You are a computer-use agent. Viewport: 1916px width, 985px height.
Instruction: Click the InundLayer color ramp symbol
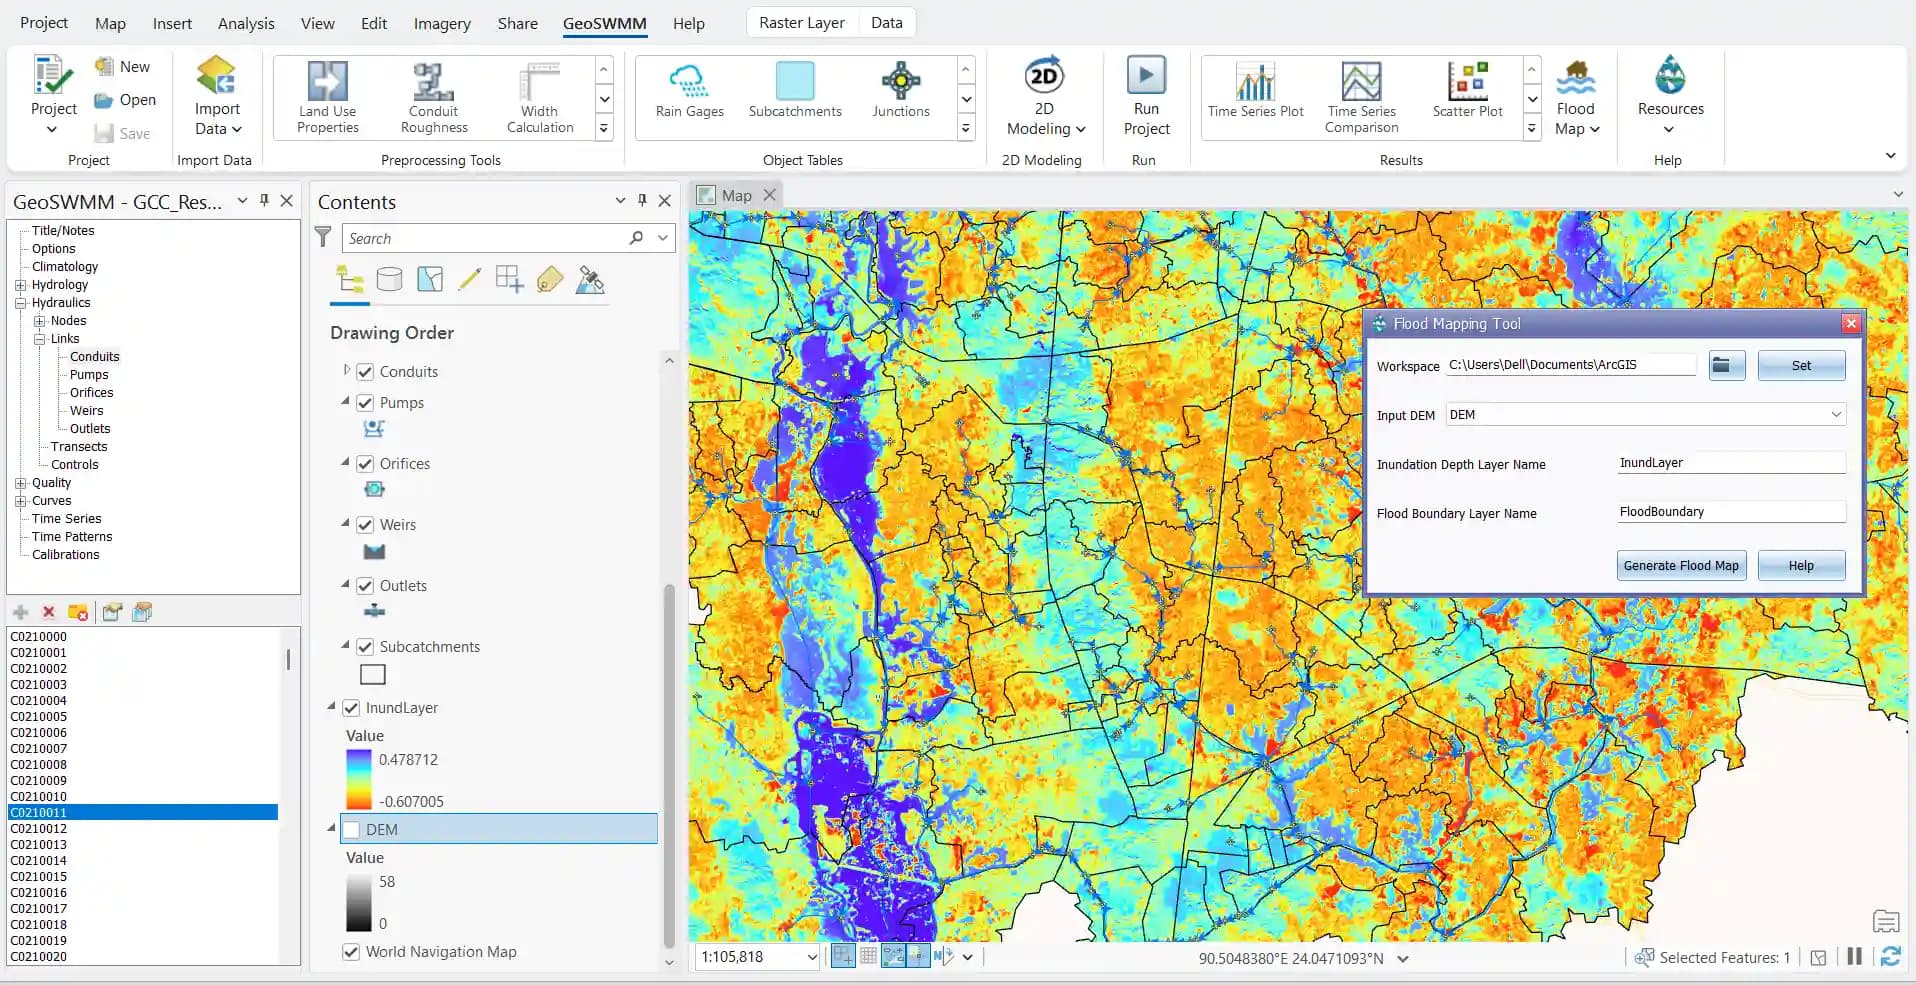tap(359, 780)
